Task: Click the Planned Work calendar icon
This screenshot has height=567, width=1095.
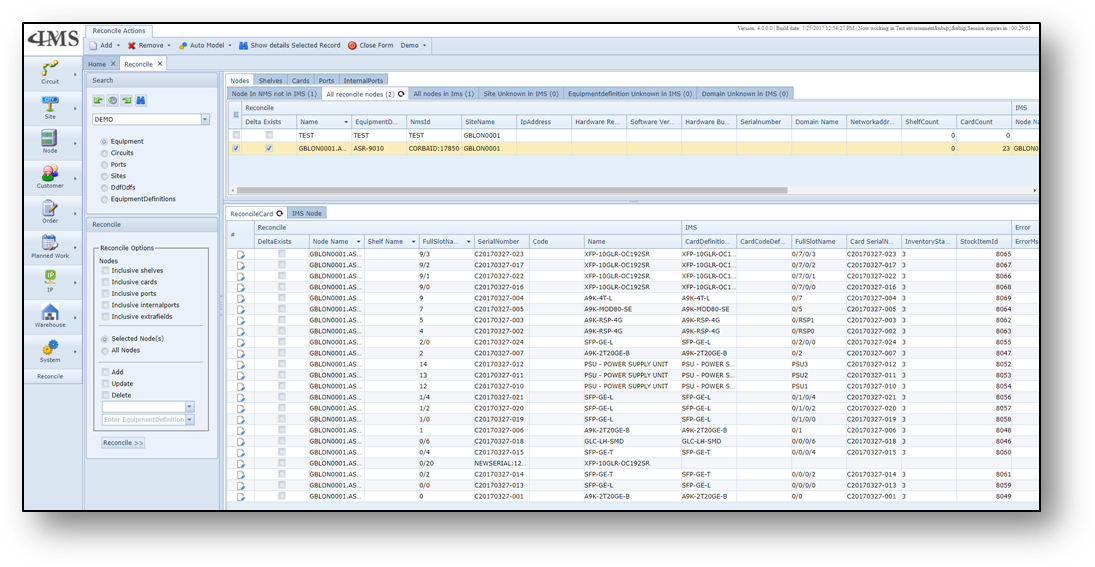Action: [x=49, y=243]
